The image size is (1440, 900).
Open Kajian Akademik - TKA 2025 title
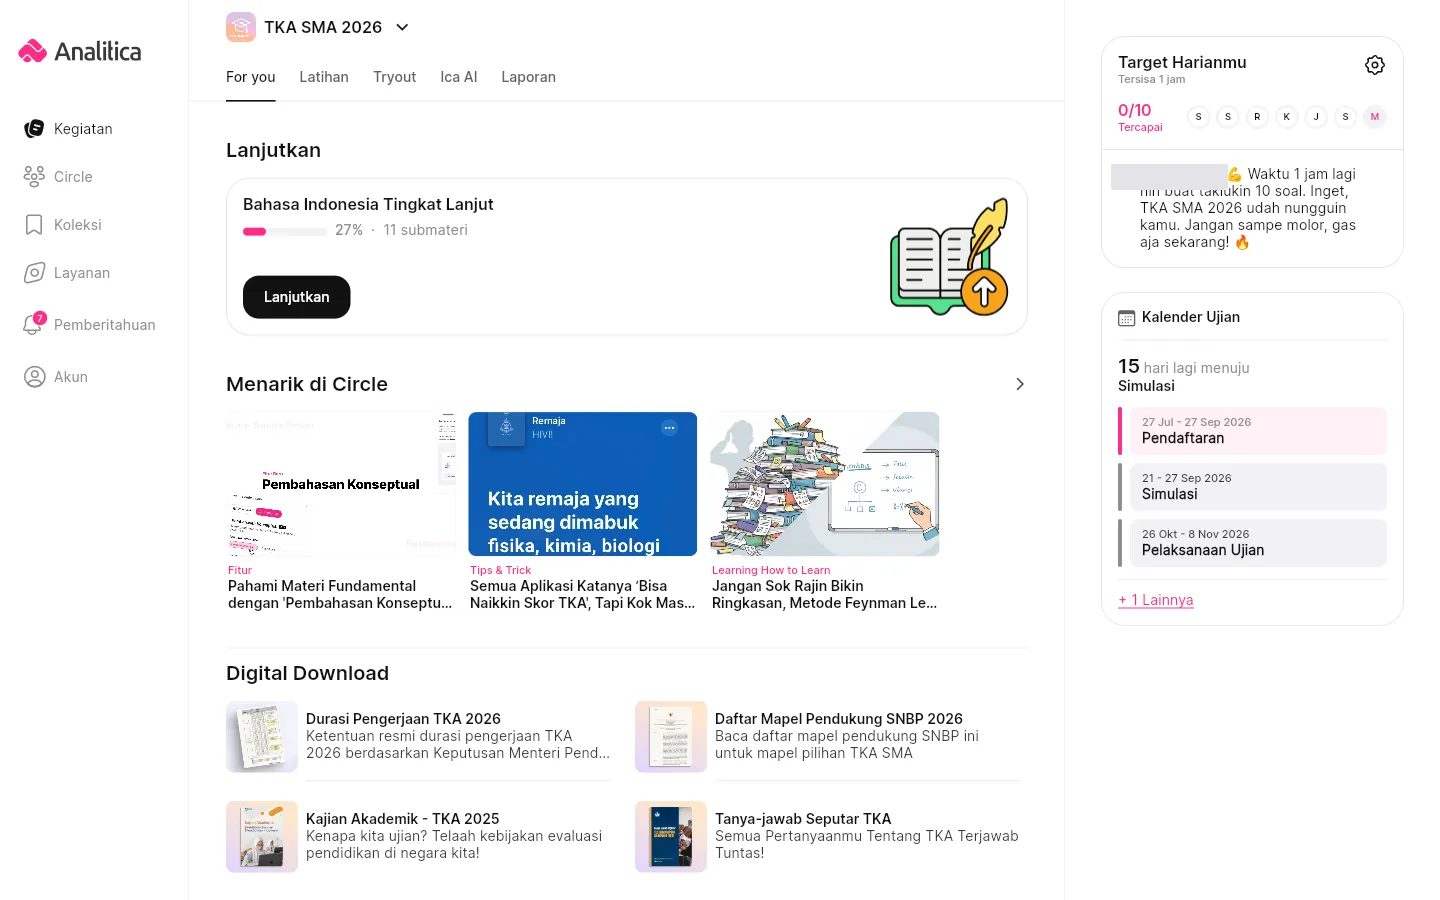[x=402, y=819]
